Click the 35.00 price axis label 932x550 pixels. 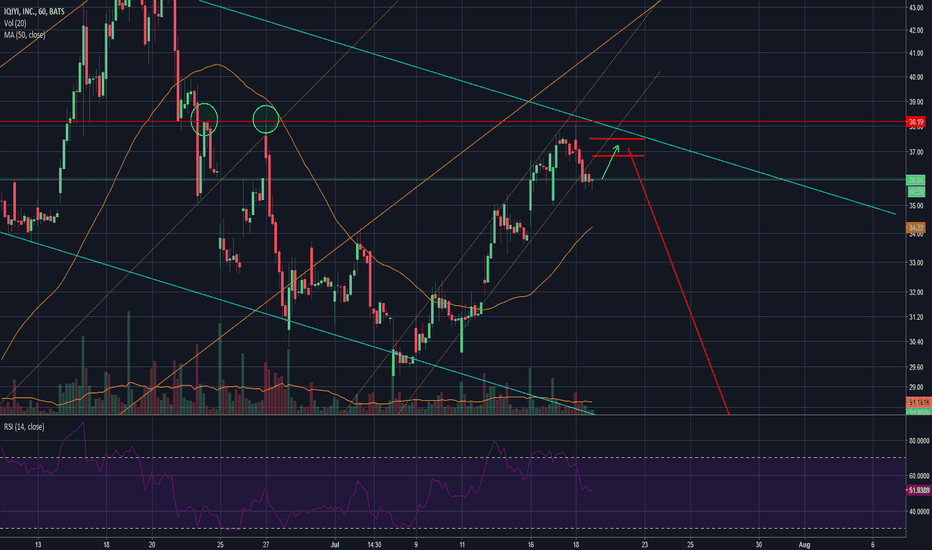point(915,206)
